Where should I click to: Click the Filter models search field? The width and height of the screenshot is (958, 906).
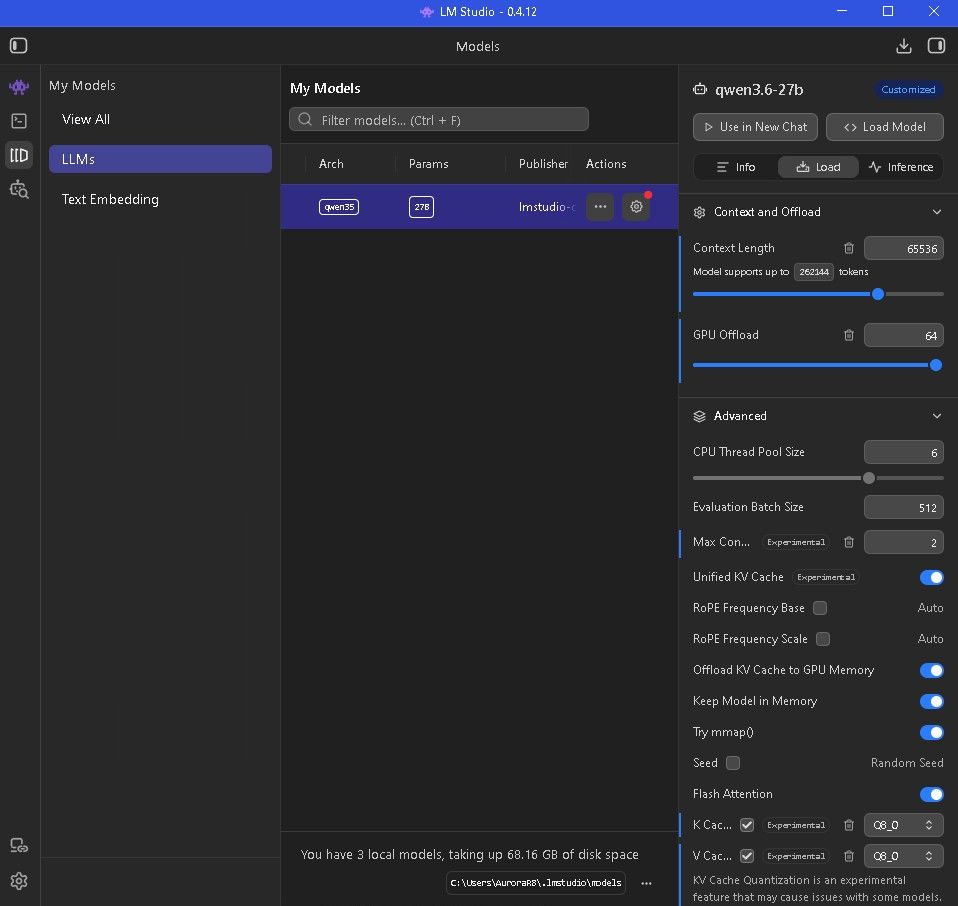pos(439,119)
